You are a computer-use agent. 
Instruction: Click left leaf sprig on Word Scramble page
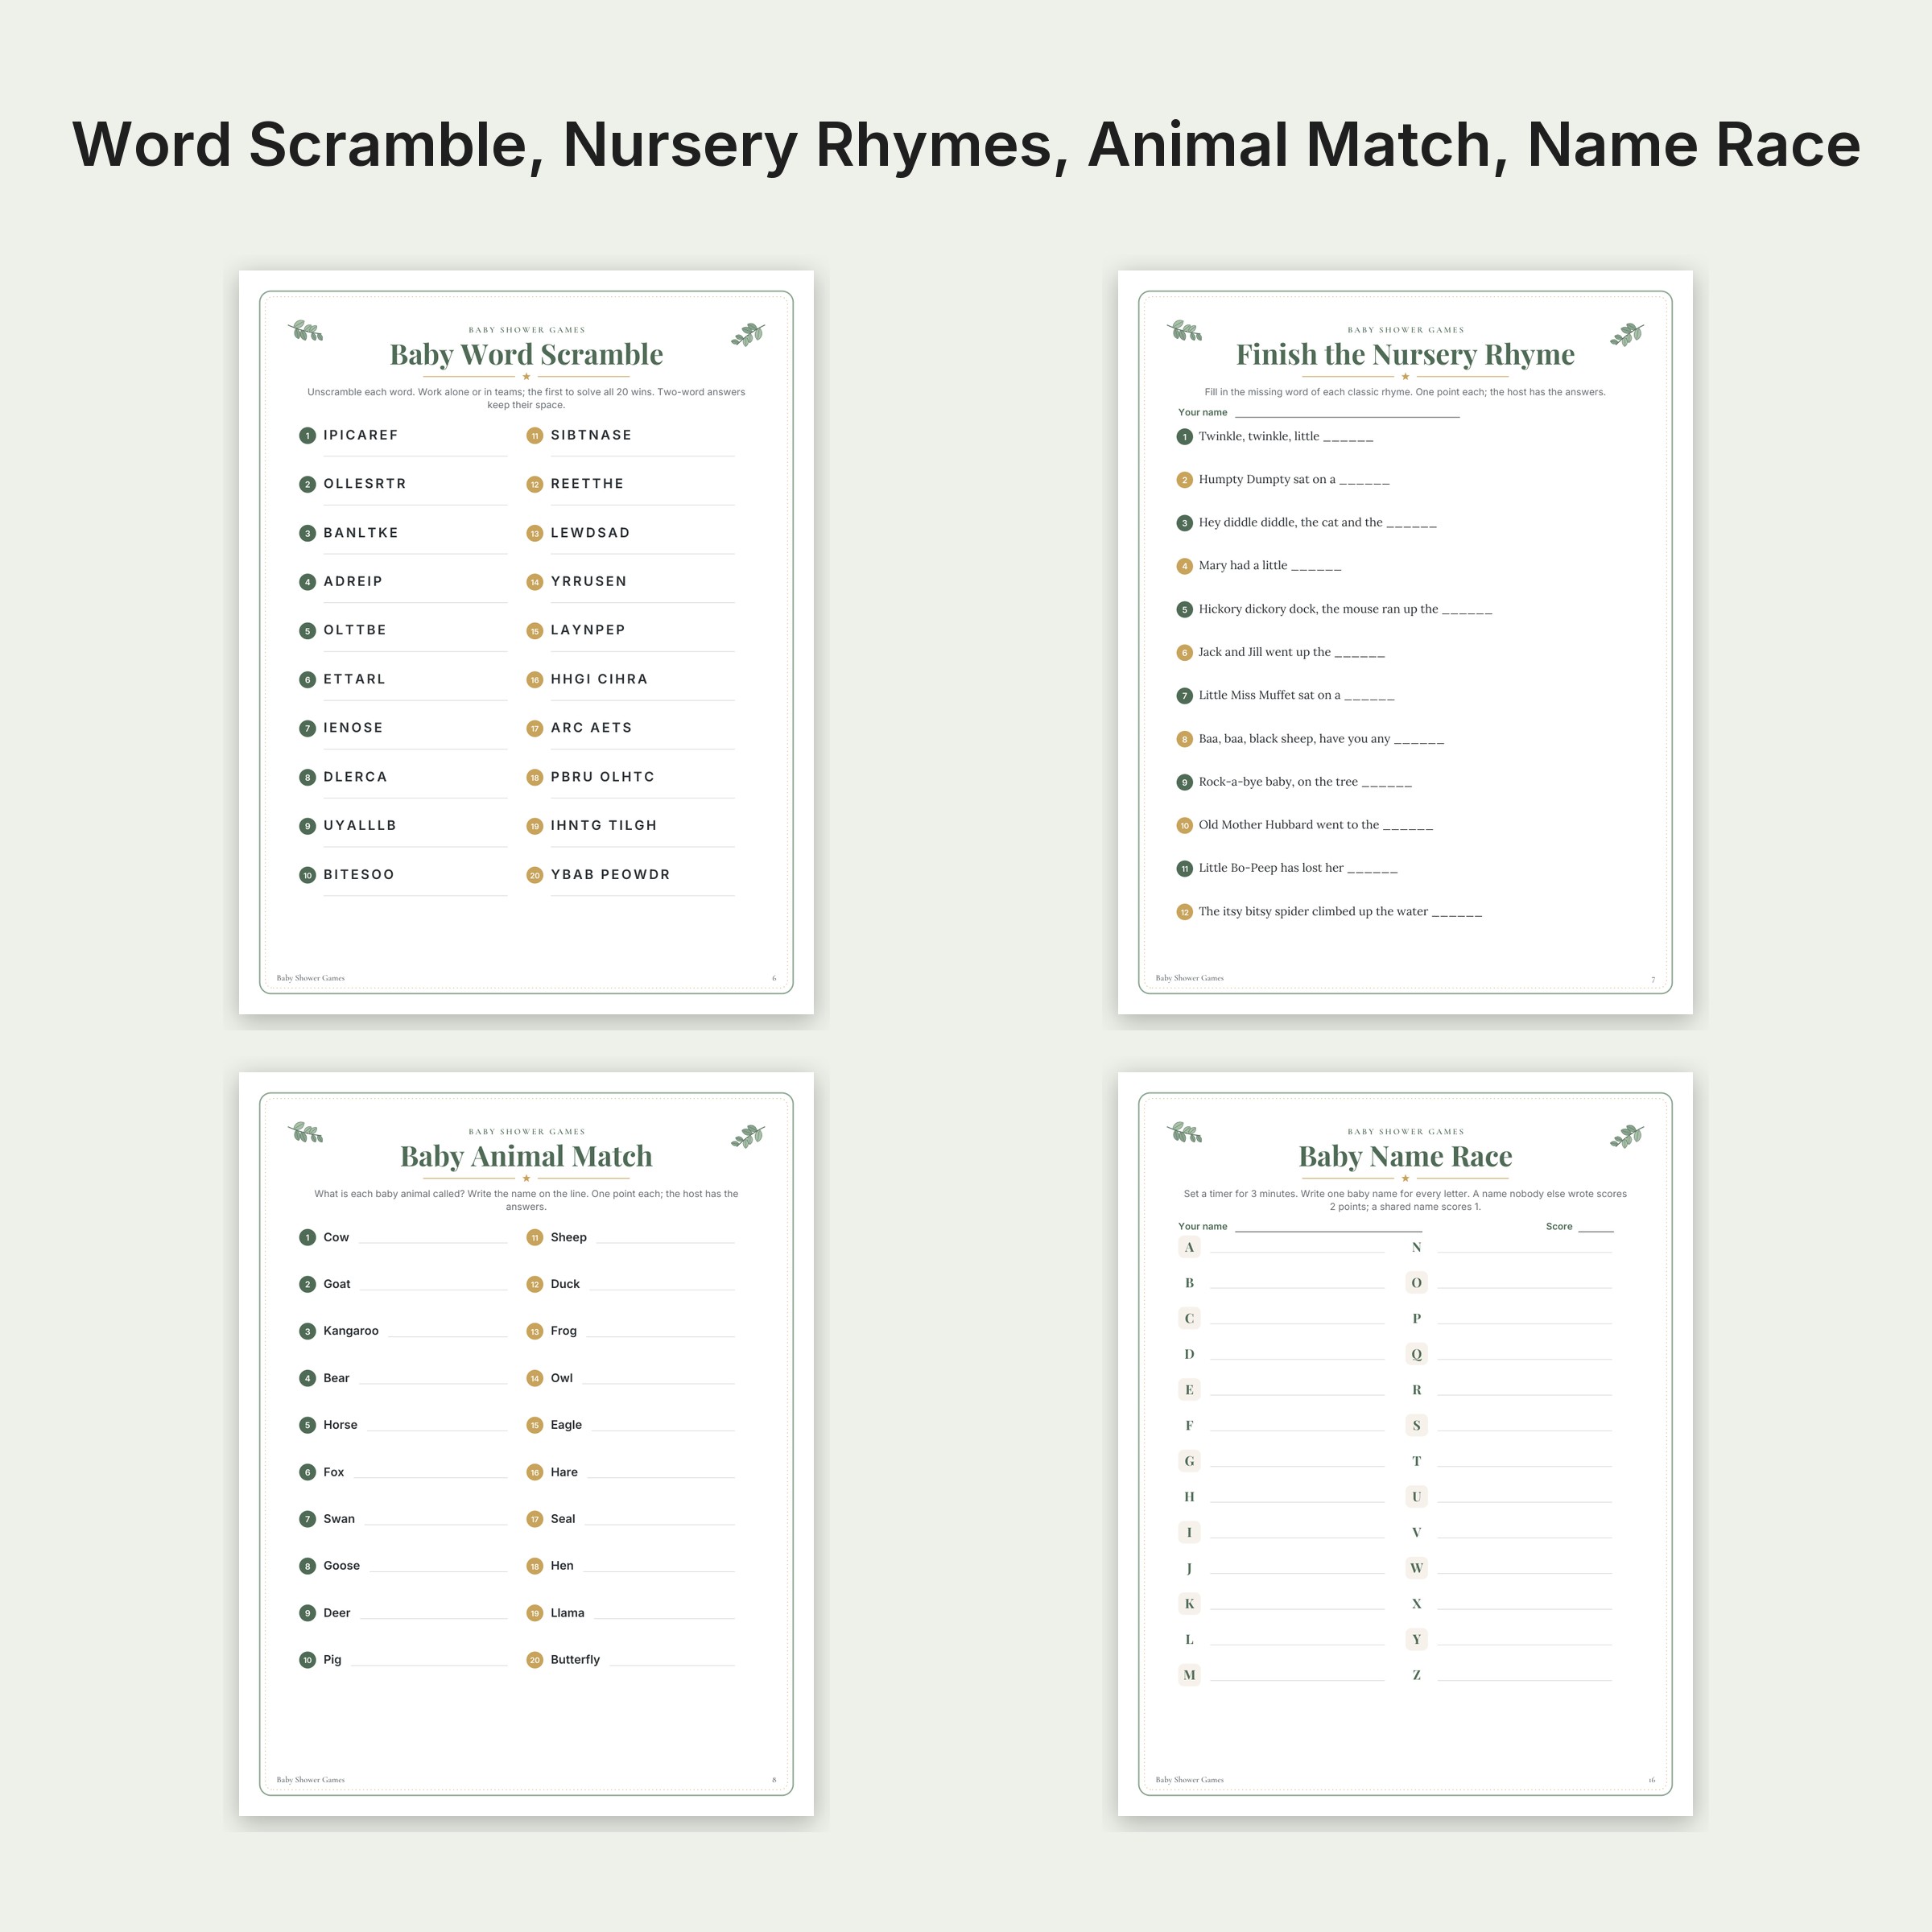[306, 331]
